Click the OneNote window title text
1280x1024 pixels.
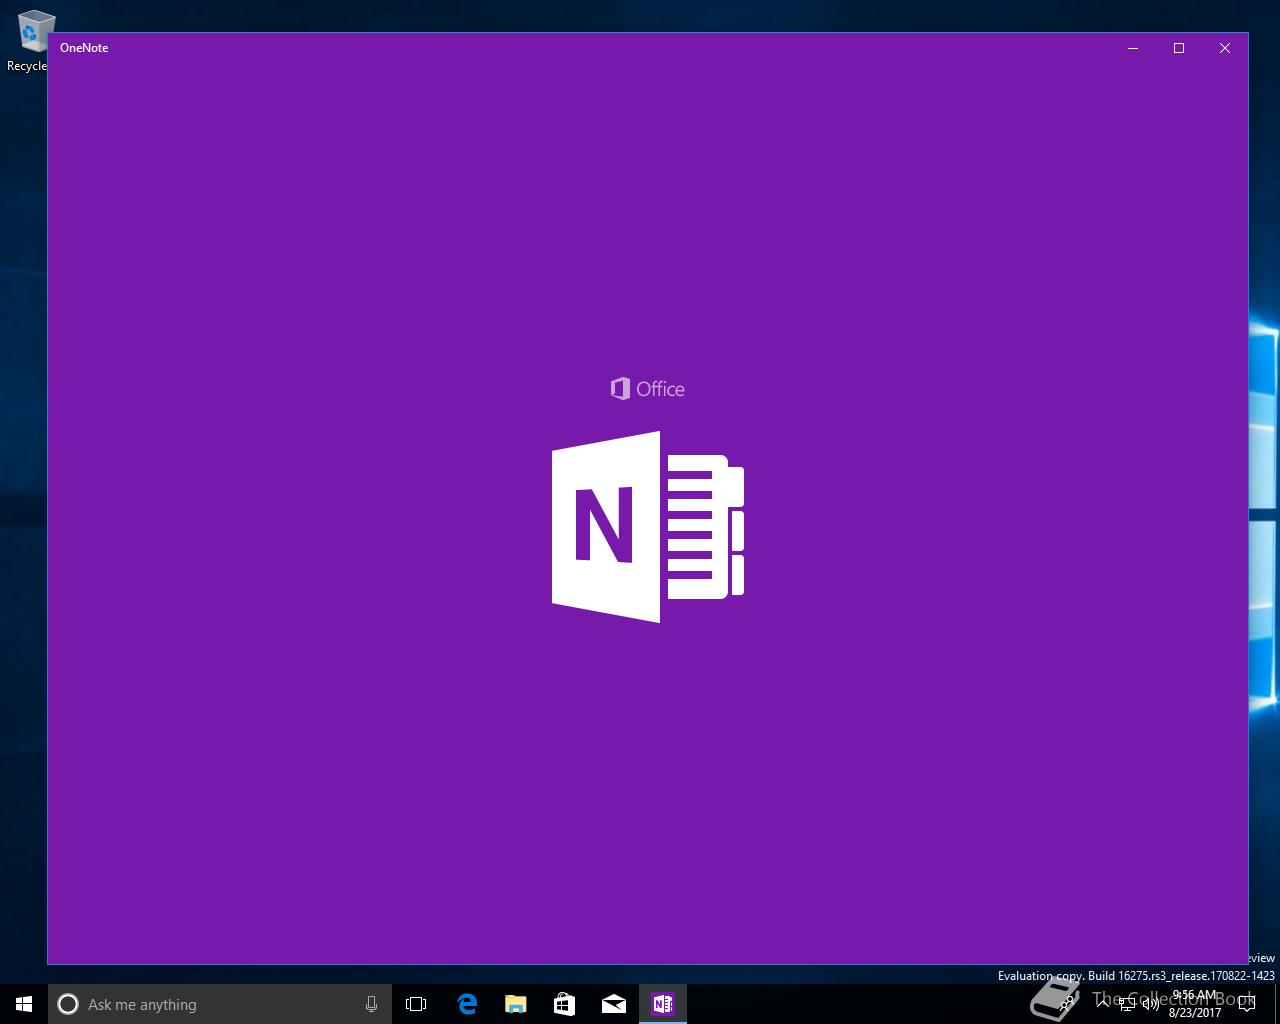(x=84, y=48)
